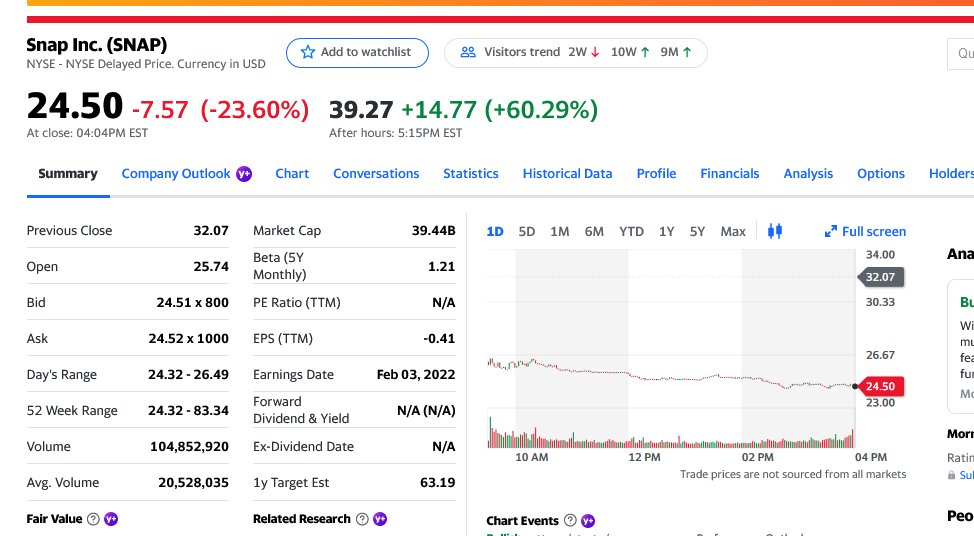Open the Summary tab
This screenshot has width=974, height=536.
pyautogui.click(x=68, y=174)
